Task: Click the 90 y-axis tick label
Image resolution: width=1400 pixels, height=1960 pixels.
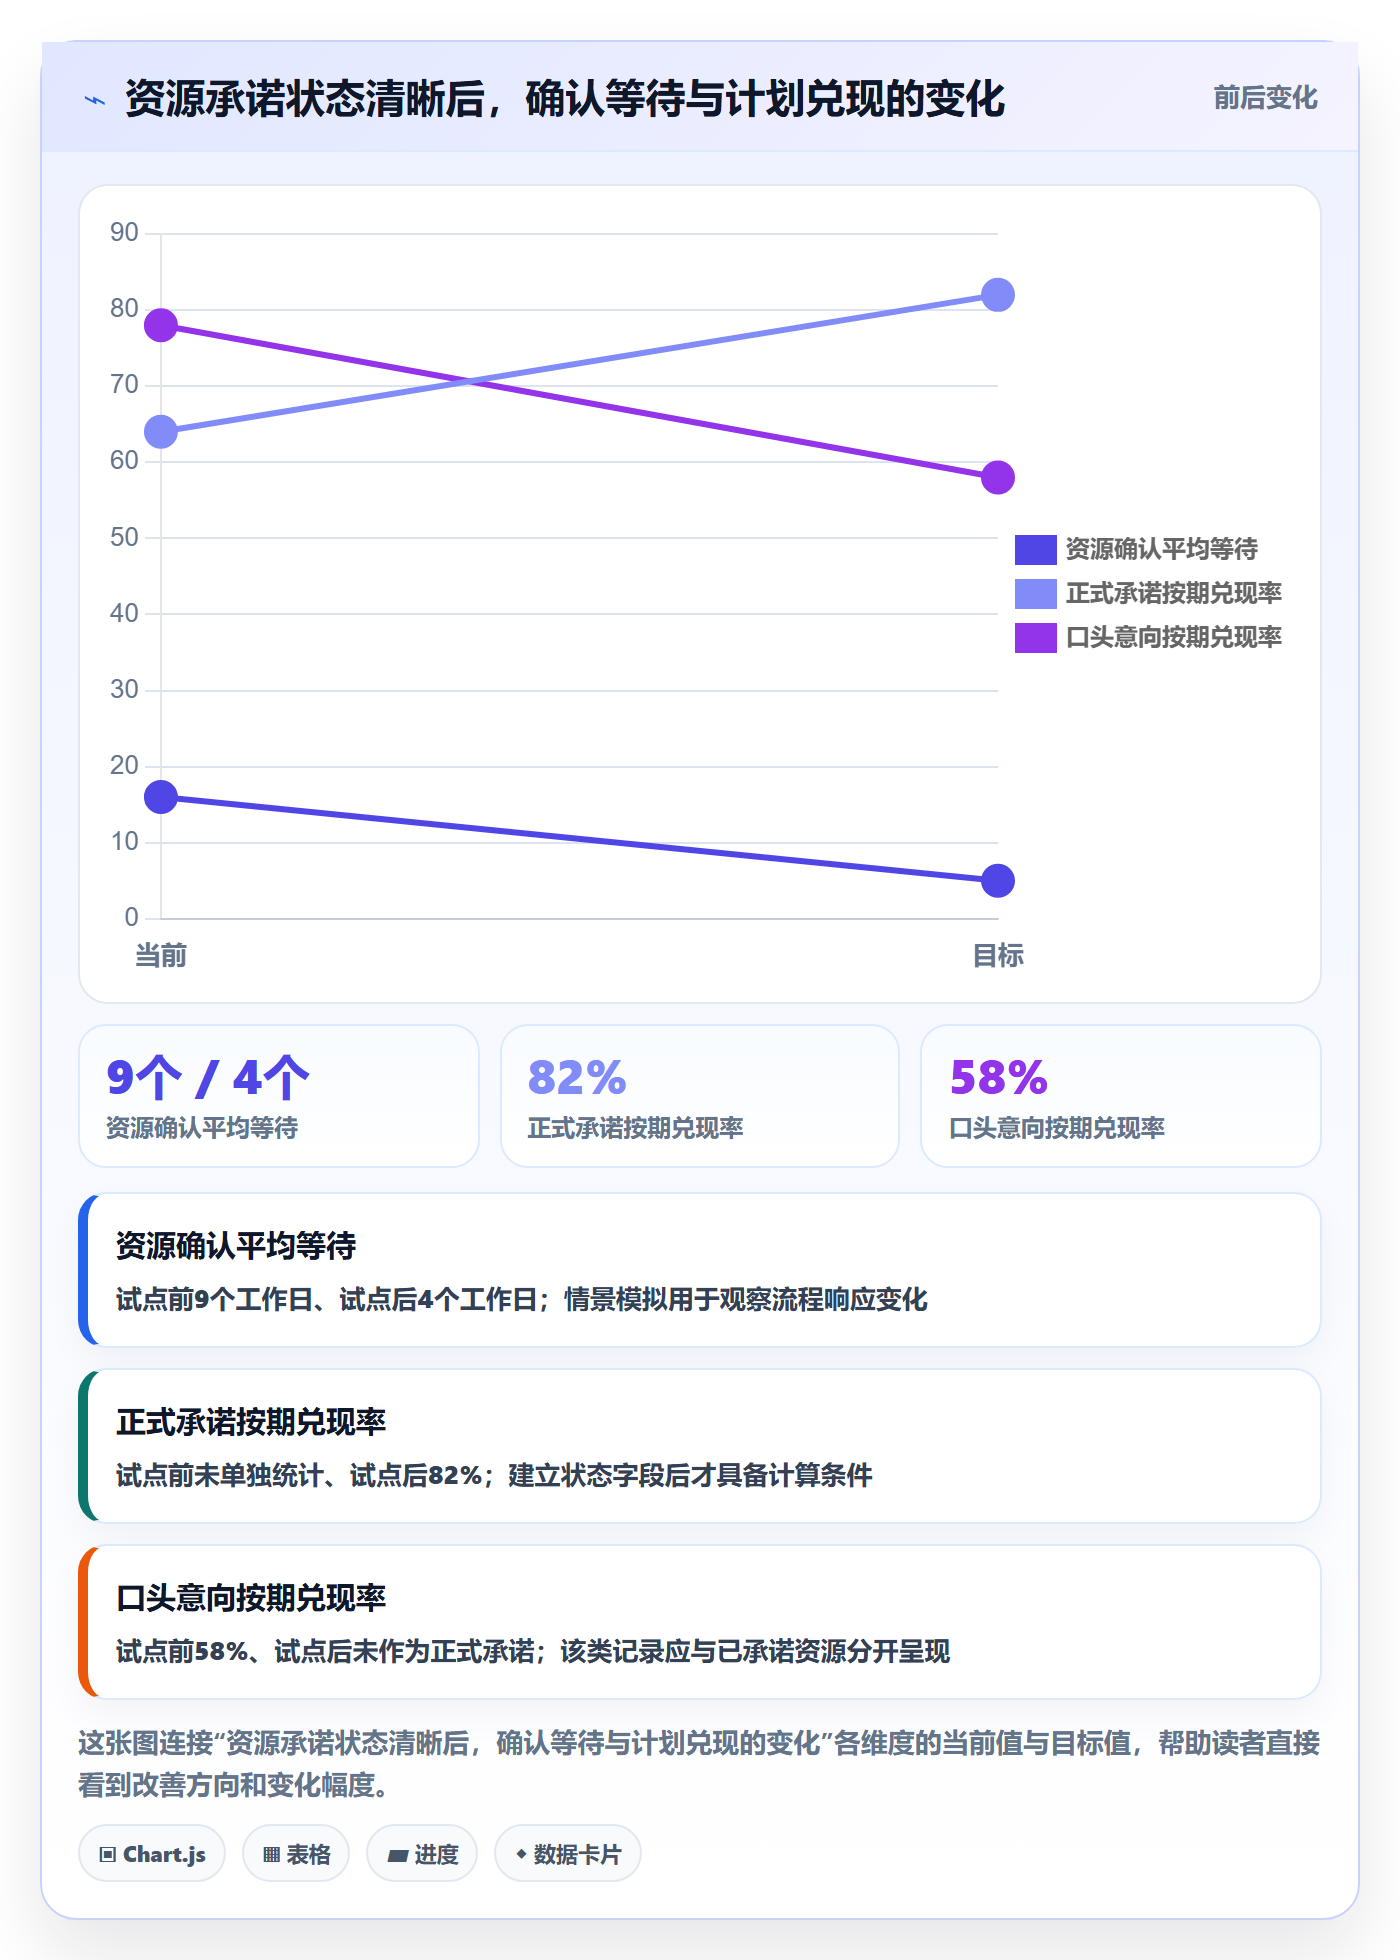Action: [x=124, y=233]
